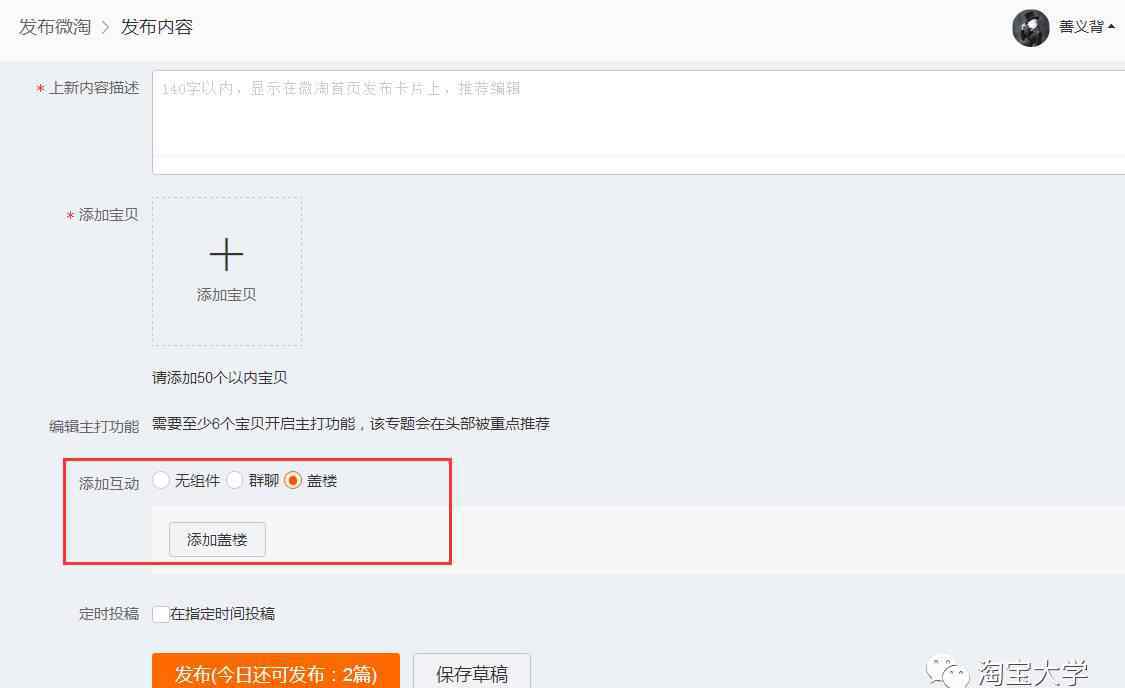The height and width of the screenshot is (688, 1125).
Task: Select the 群聊 radio option
Action: point(235,480)
